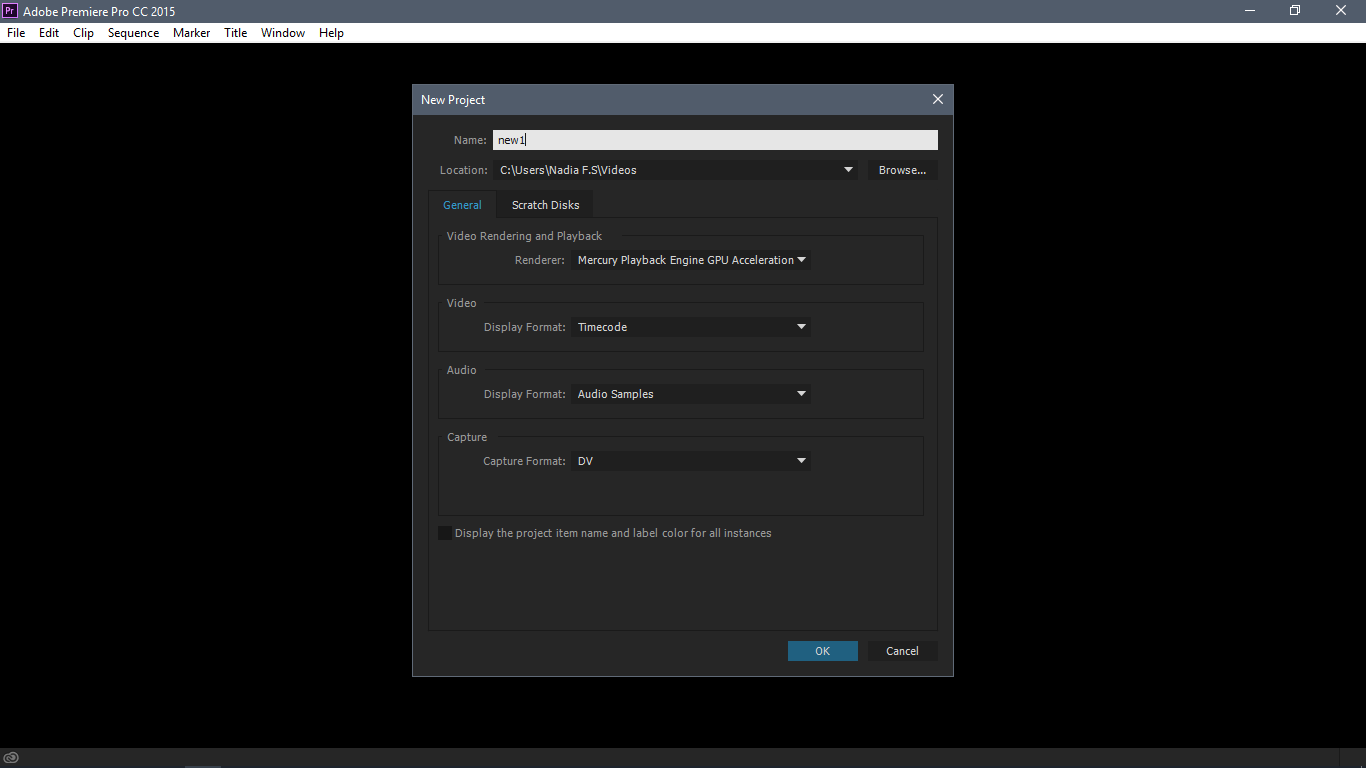
Task: Close the Adobe Premiere Pro window
Action: (x=1342, y=11)
